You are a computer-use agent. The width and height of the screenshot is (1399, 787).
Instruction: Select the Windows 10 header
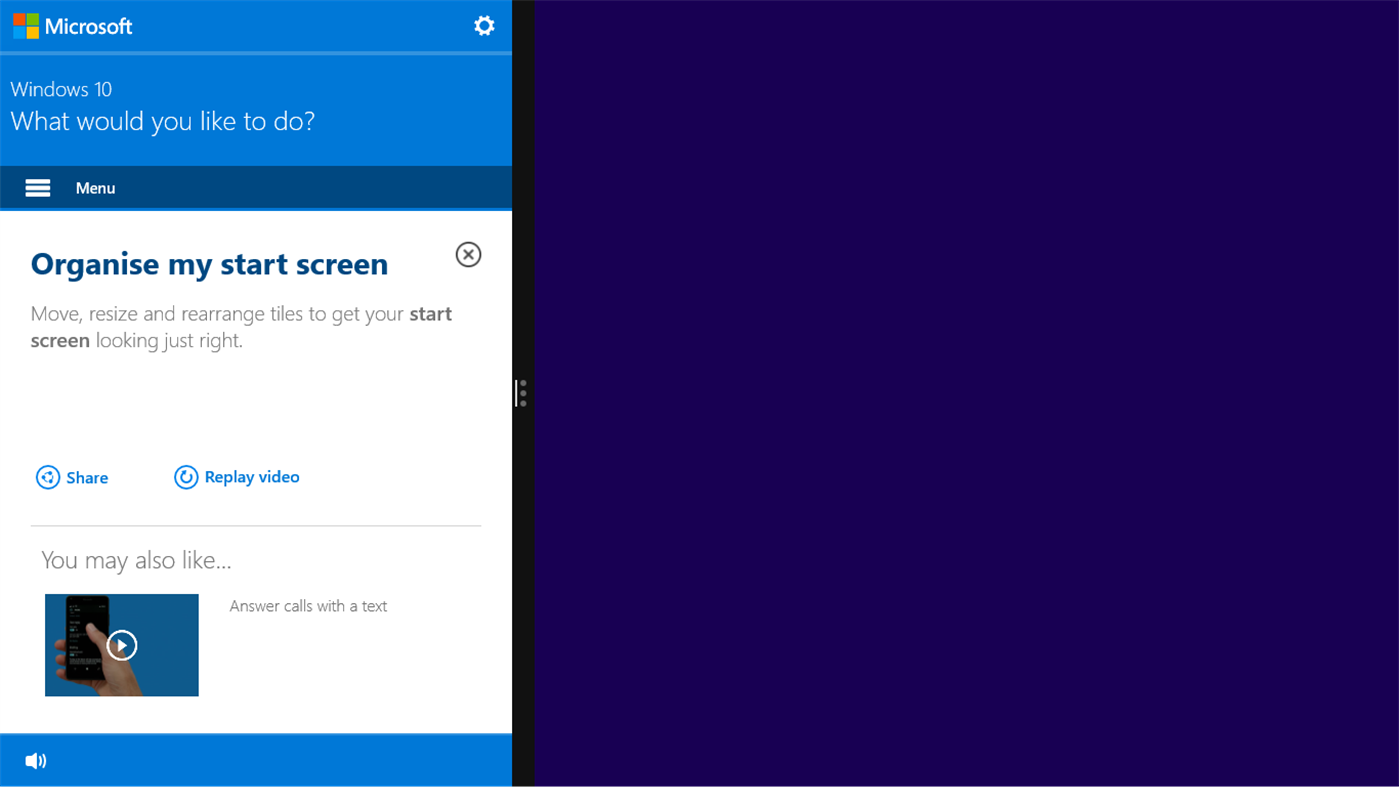[x=61, y=89]
